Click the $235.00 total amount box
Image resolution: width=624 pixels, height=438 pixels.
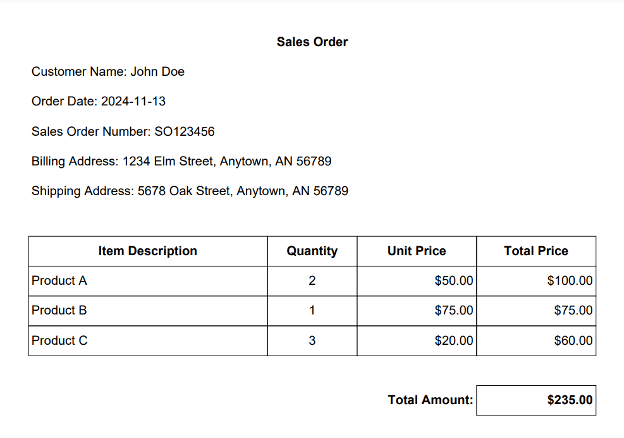(x=536, y=400)
